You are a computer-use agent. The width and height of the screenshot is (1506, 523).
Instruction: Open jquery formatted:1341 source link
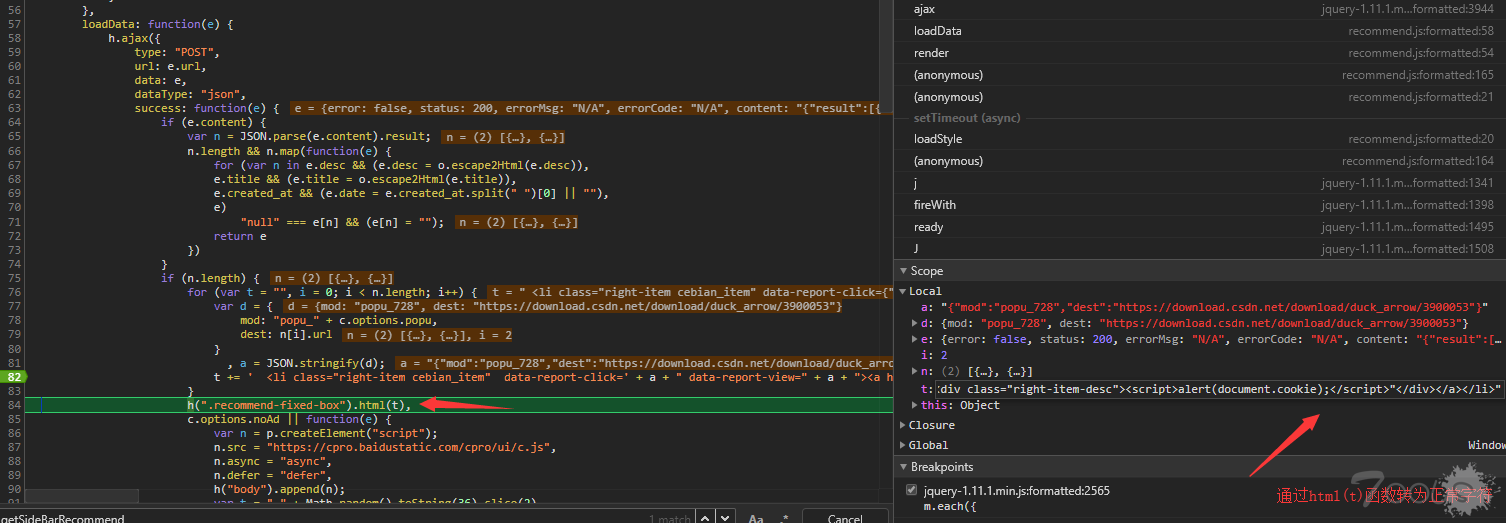click(1408, 183)
